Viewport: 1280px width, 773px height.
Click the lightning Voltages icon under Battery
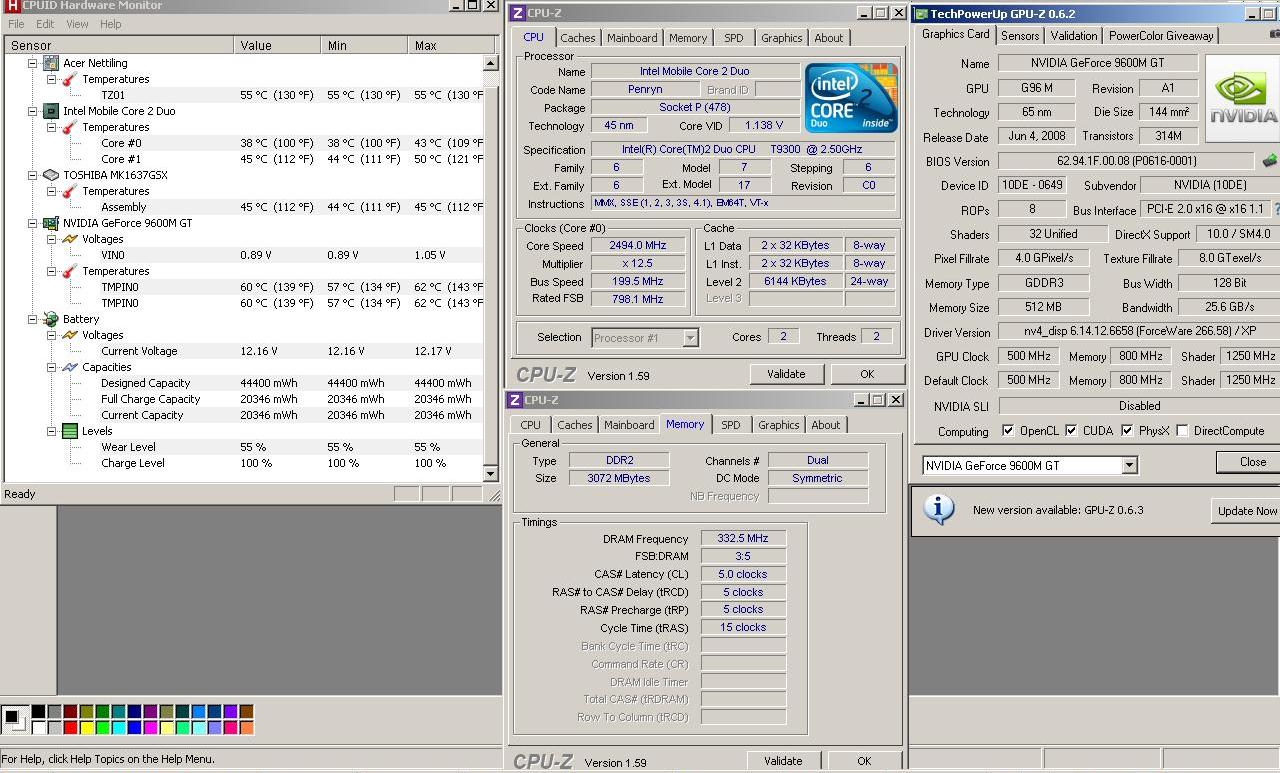point(69,335)
